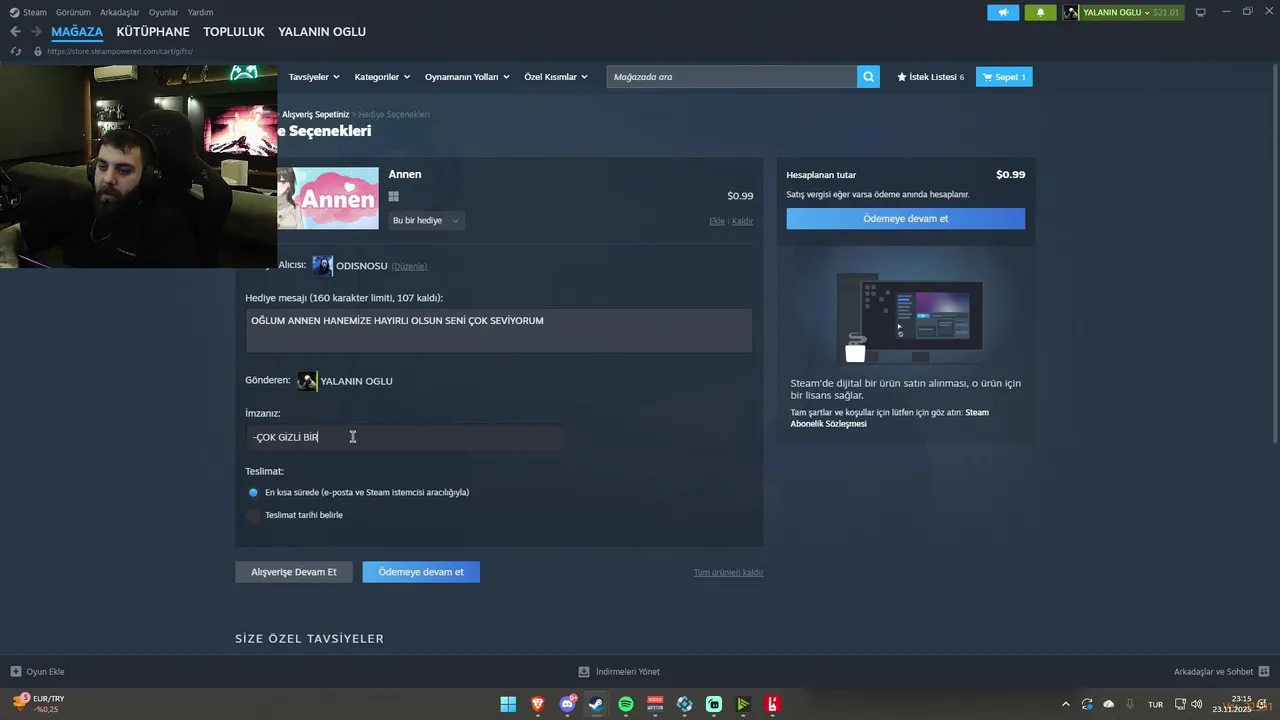1280x720 pixels.
Task: Click the ODISNOSU recipient avatar
Action: point(322,265)
